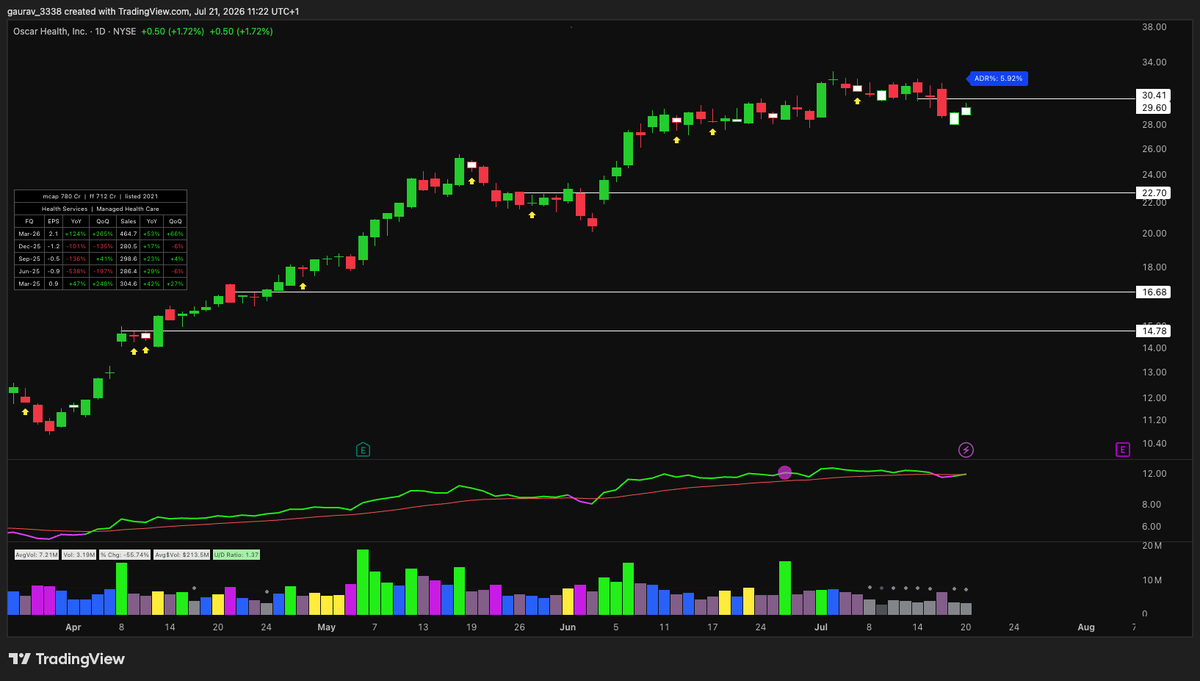Click the pink crossover dot on indicator line
Viewport: 1200px width, 681px height.
[785, 472]
